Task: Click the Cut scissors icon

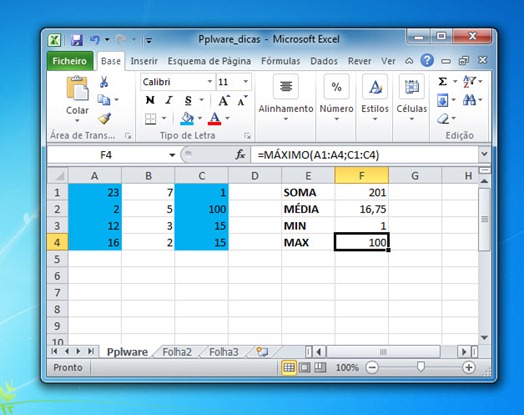Action: click(104, 82)
